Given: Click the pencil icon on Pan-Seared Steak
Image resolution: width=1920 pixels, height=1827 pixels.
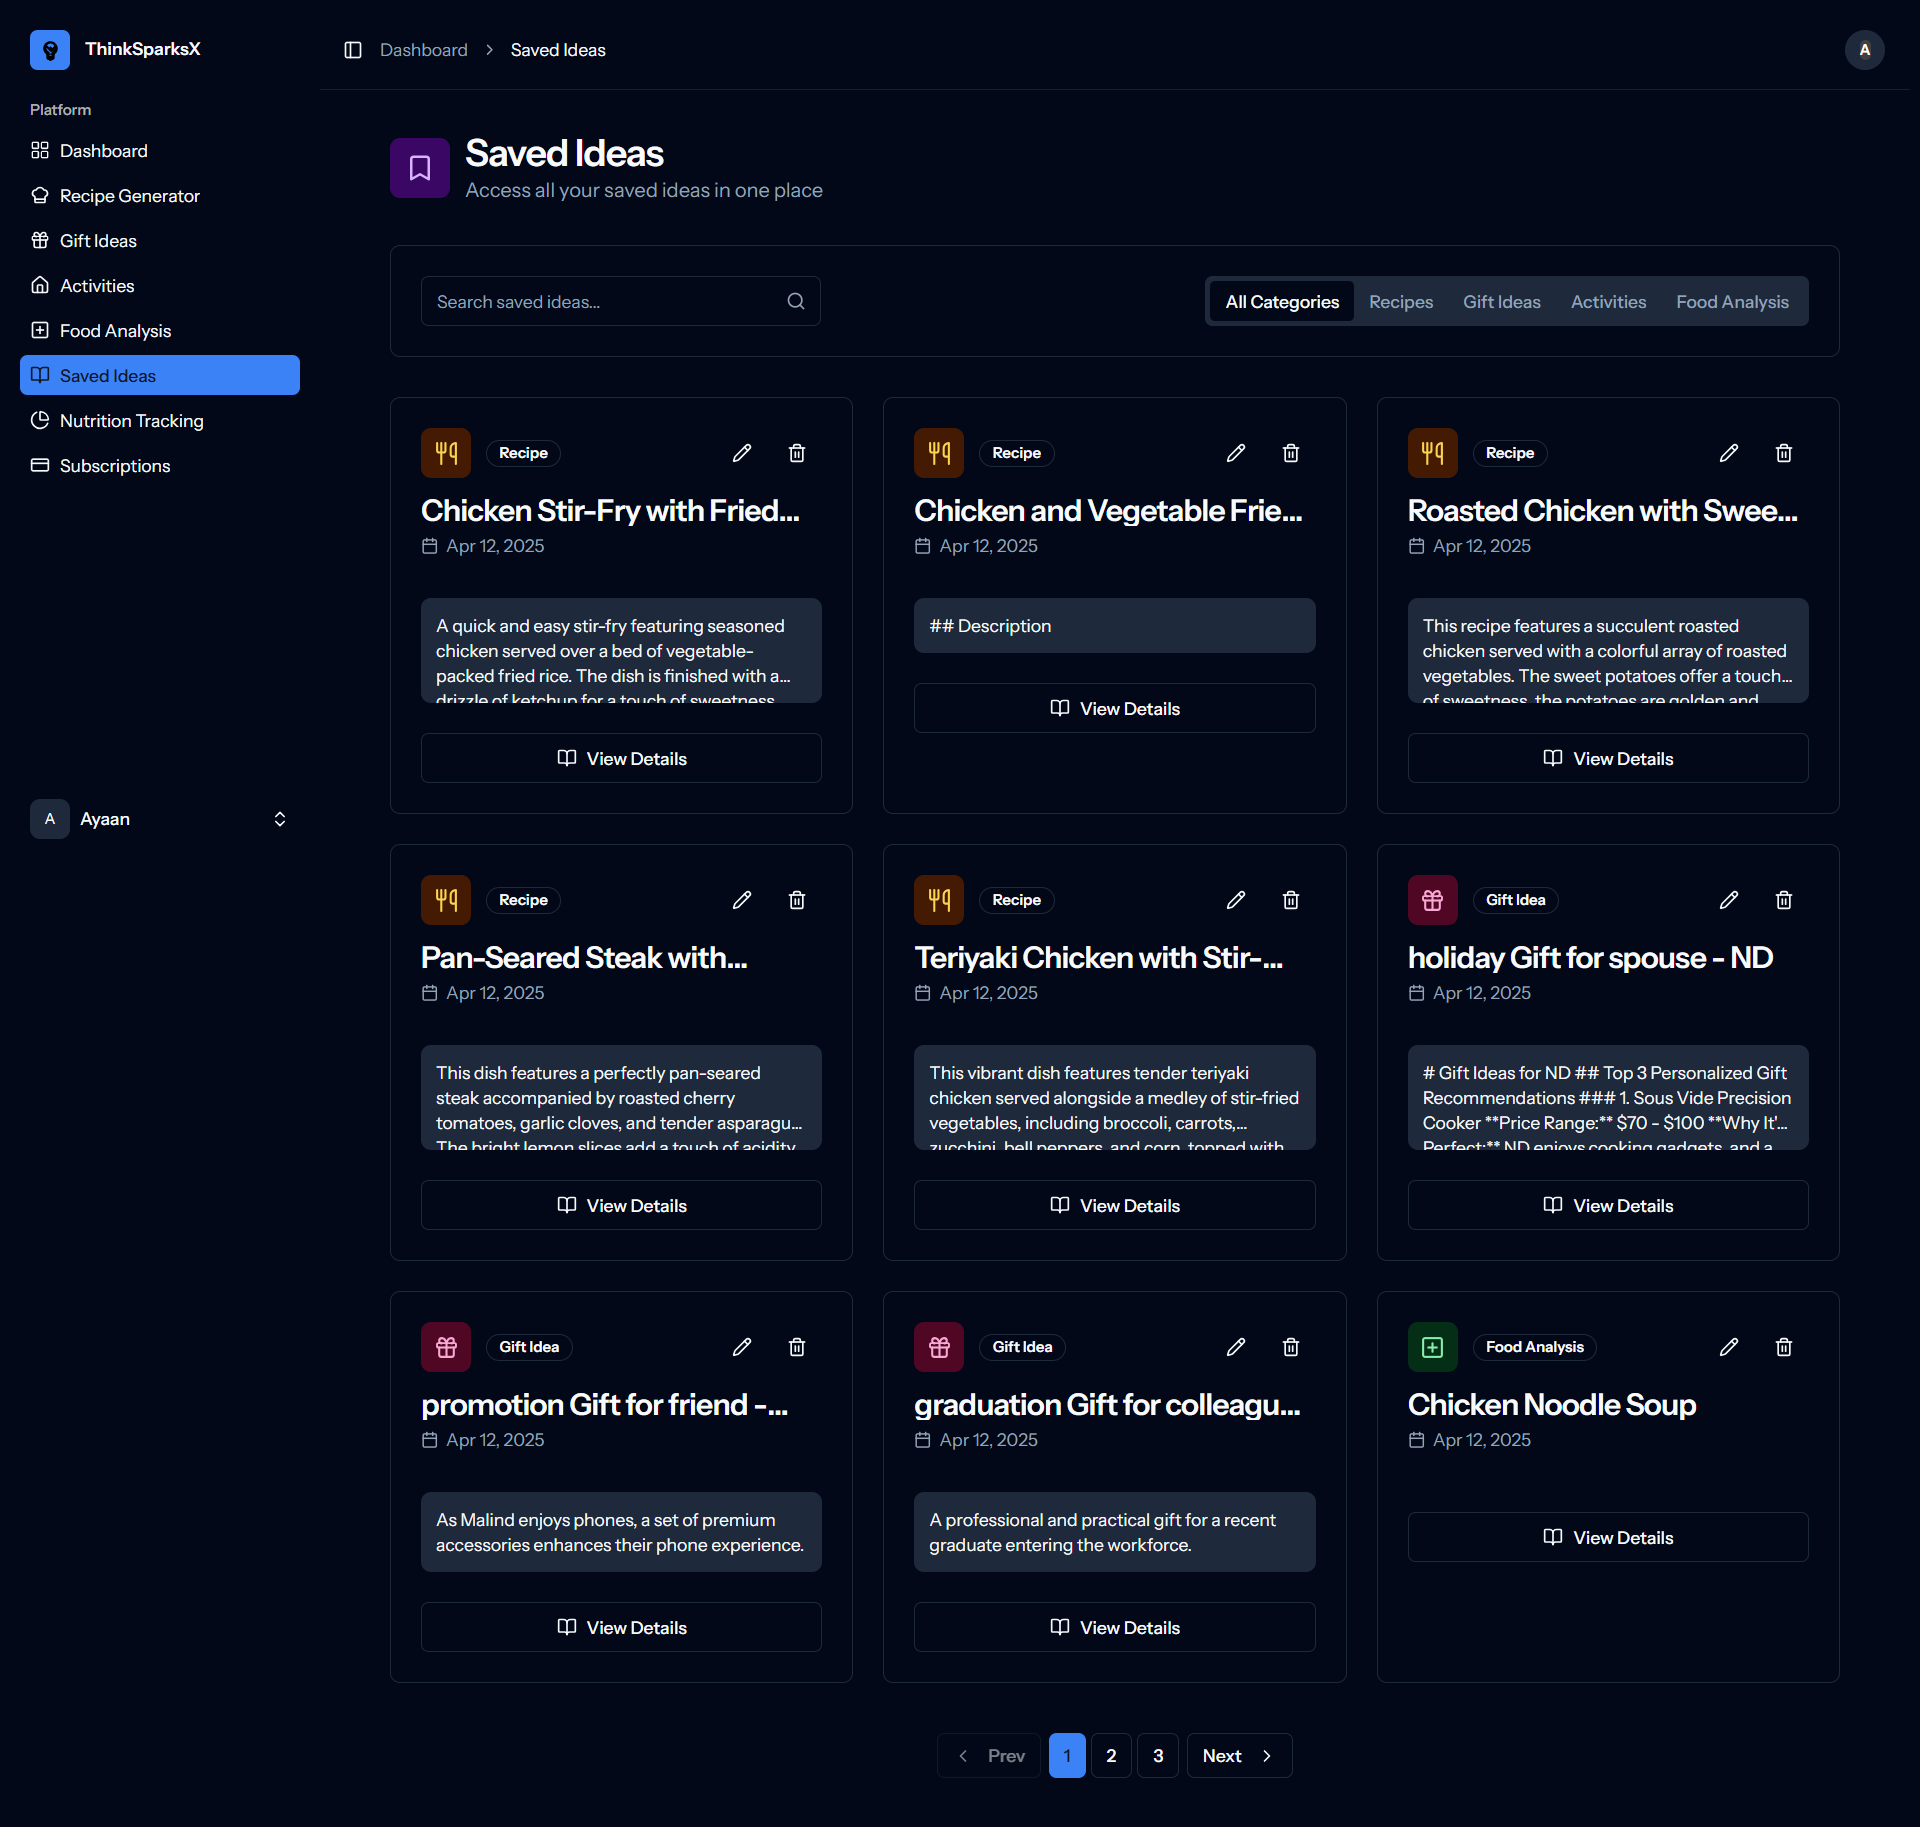Looking at the screenshot, I should 741,900.
